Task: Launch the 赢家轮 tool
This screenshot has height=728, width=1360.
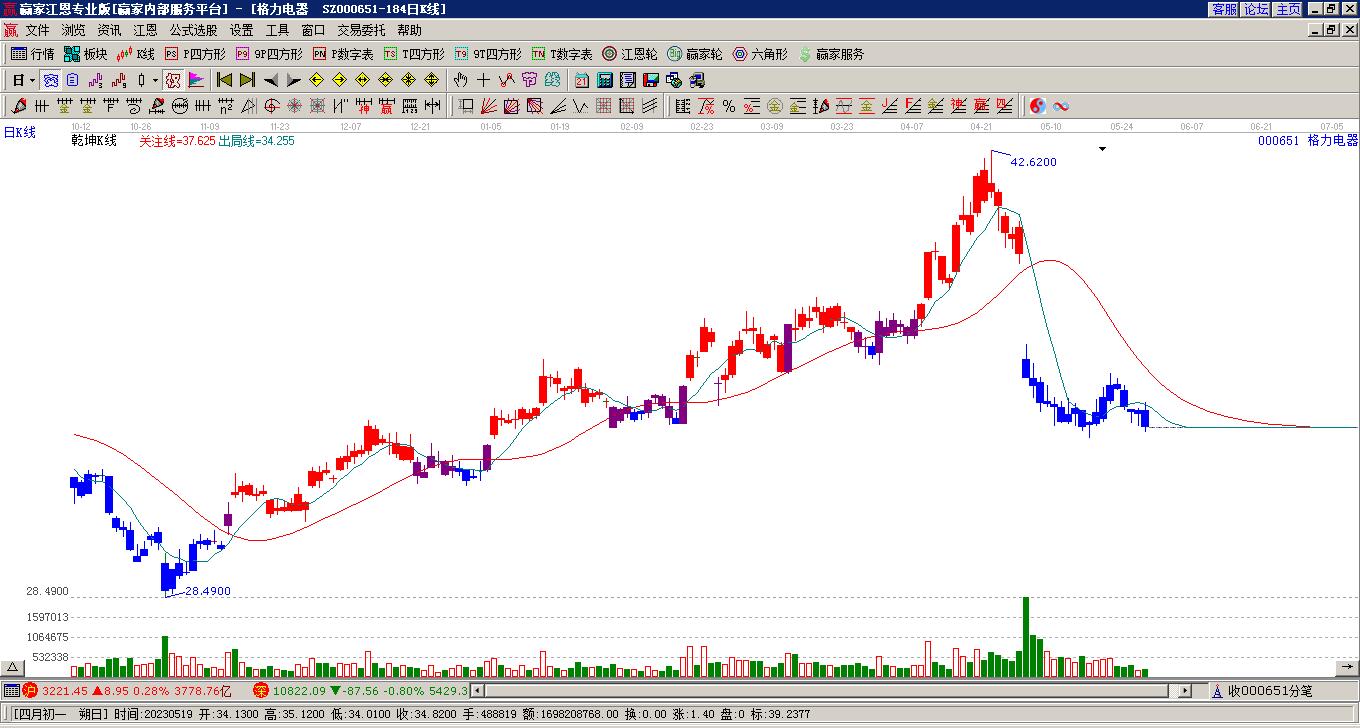Action: point(694,54)
